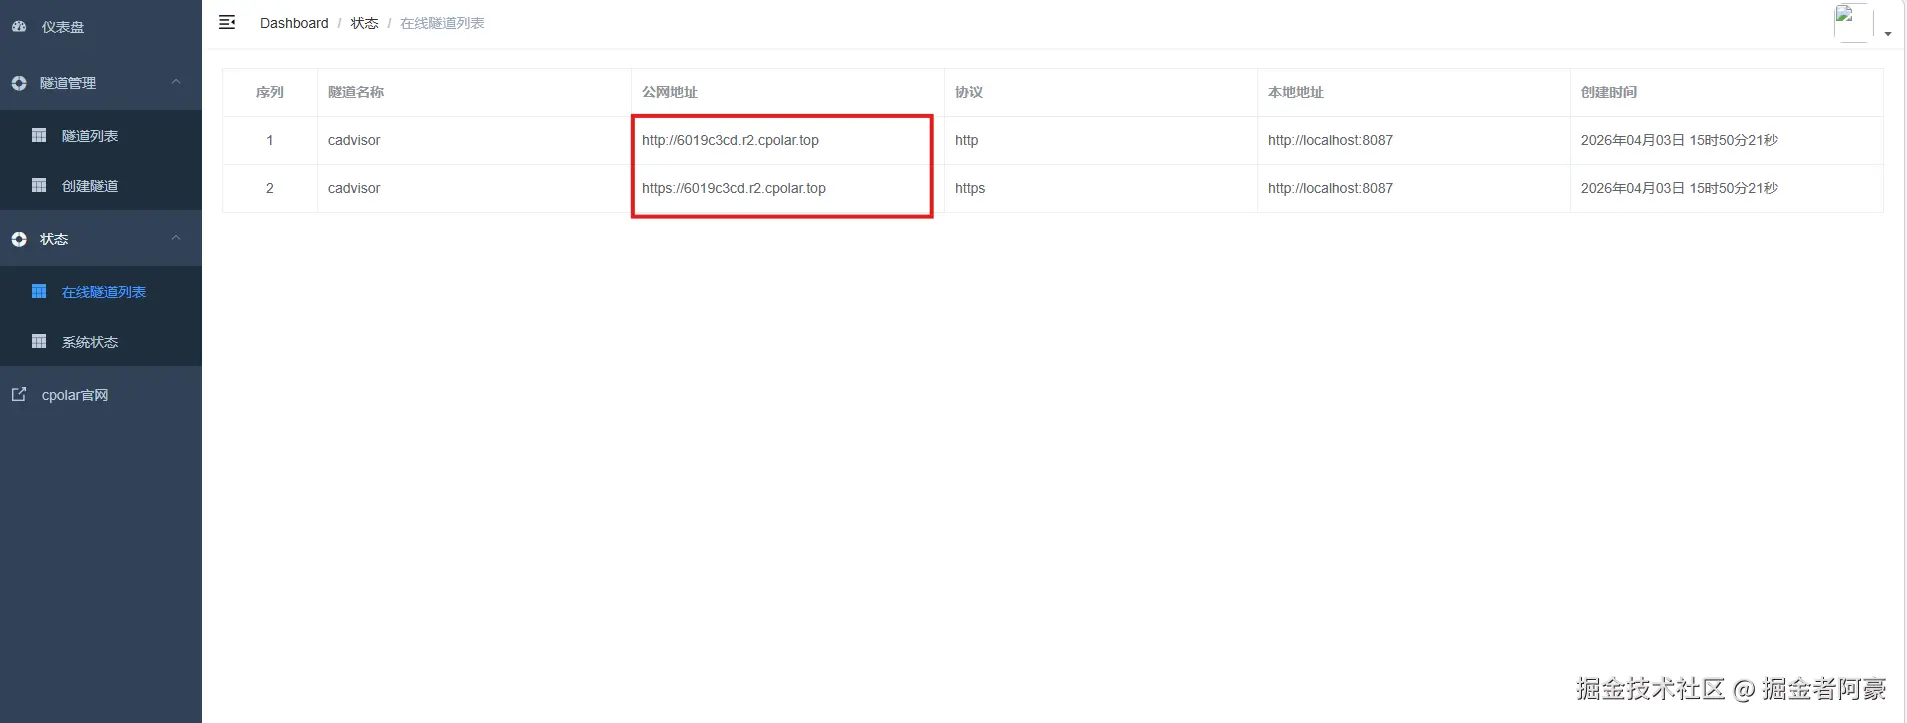
Task: Click the grid icon beside 创建隧道
Action: click(x=39, y=185)
